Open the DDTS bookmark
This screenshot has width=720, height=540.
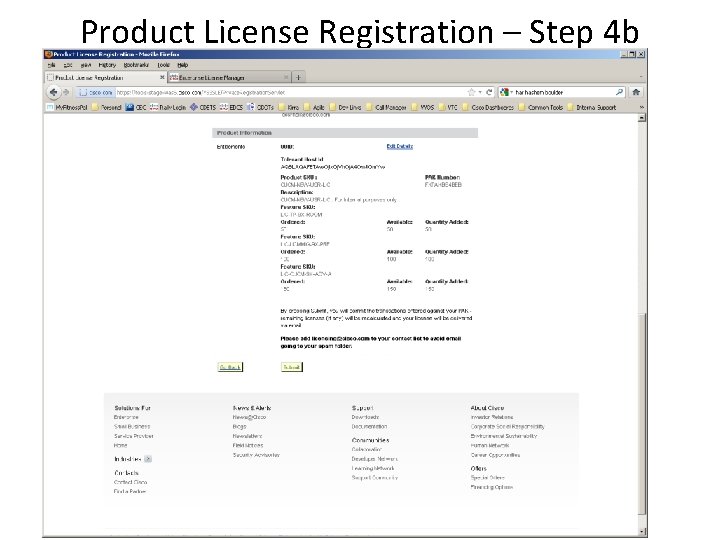260,107
